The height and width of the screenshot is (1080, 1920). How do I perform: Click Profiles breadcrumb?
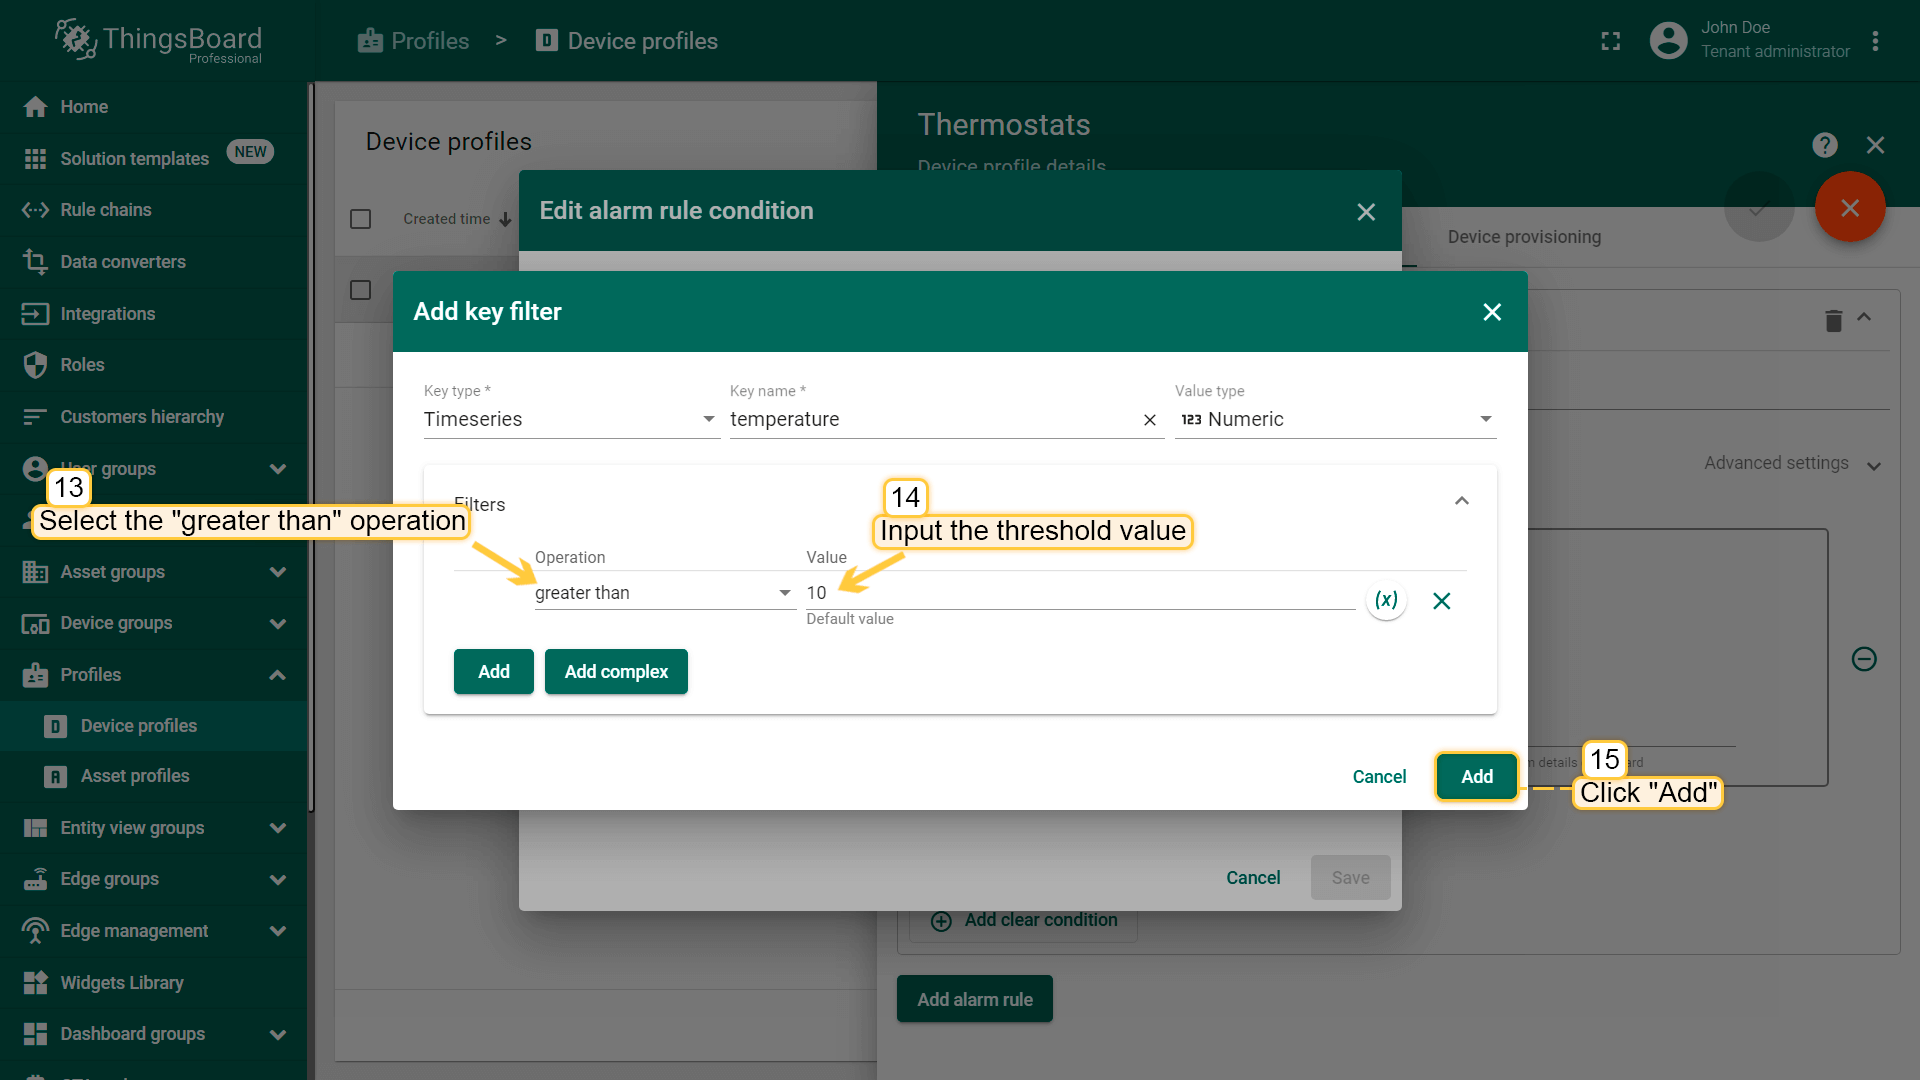[414, 41]
